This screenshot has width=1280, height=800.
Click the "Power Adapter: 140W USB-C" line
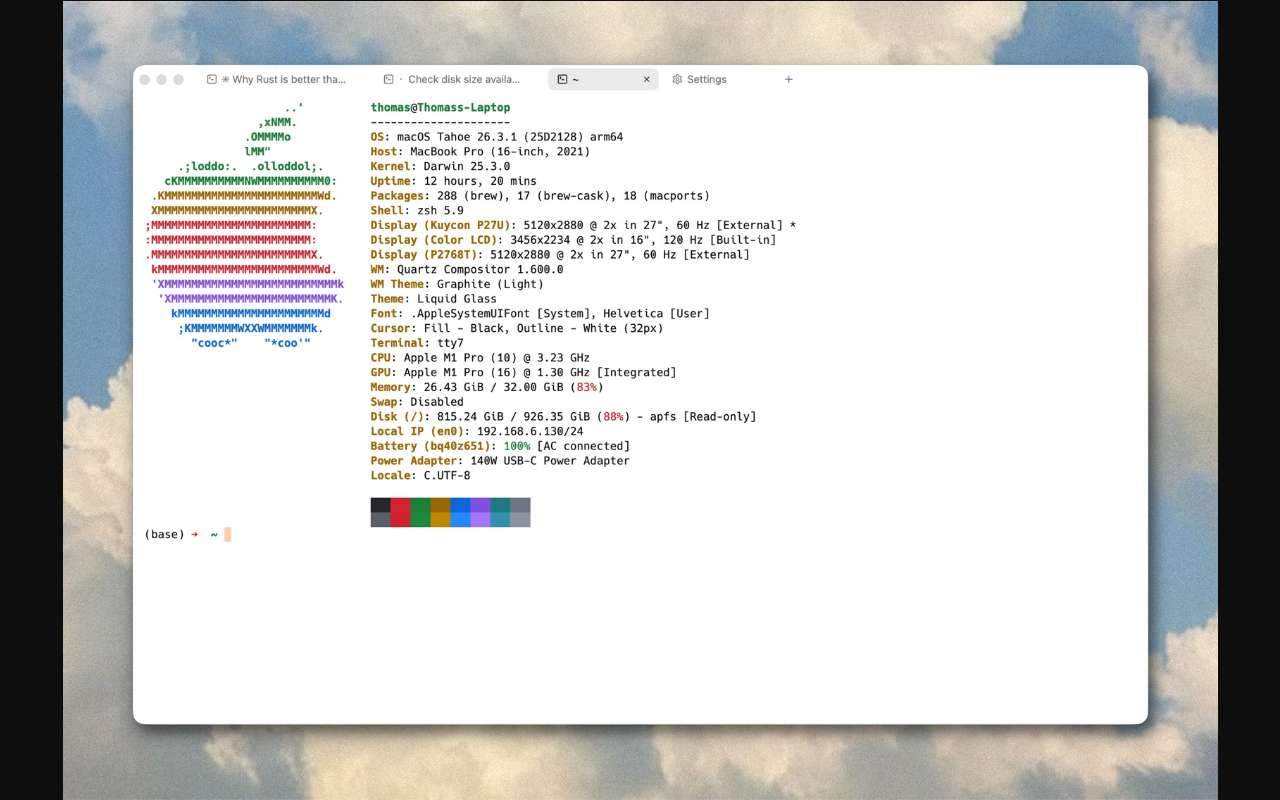pyautogui.click(x=500, y=461)
